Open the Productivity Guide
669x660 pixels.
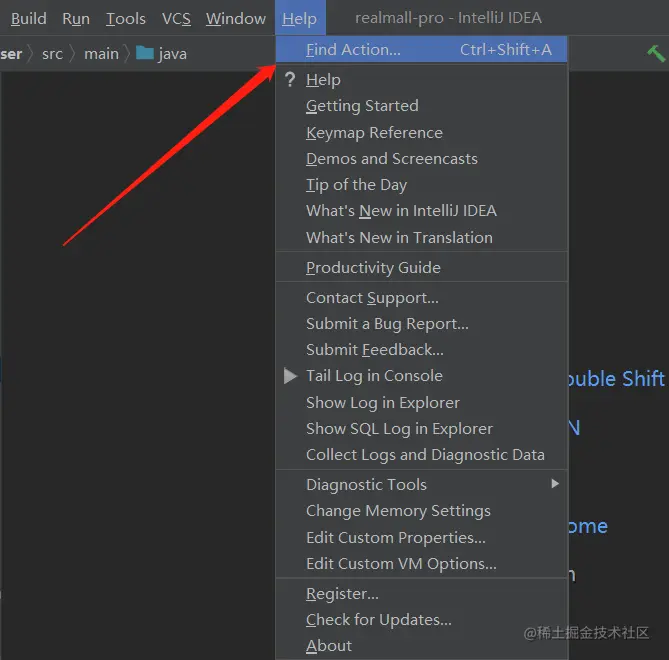tap(422, 267)
